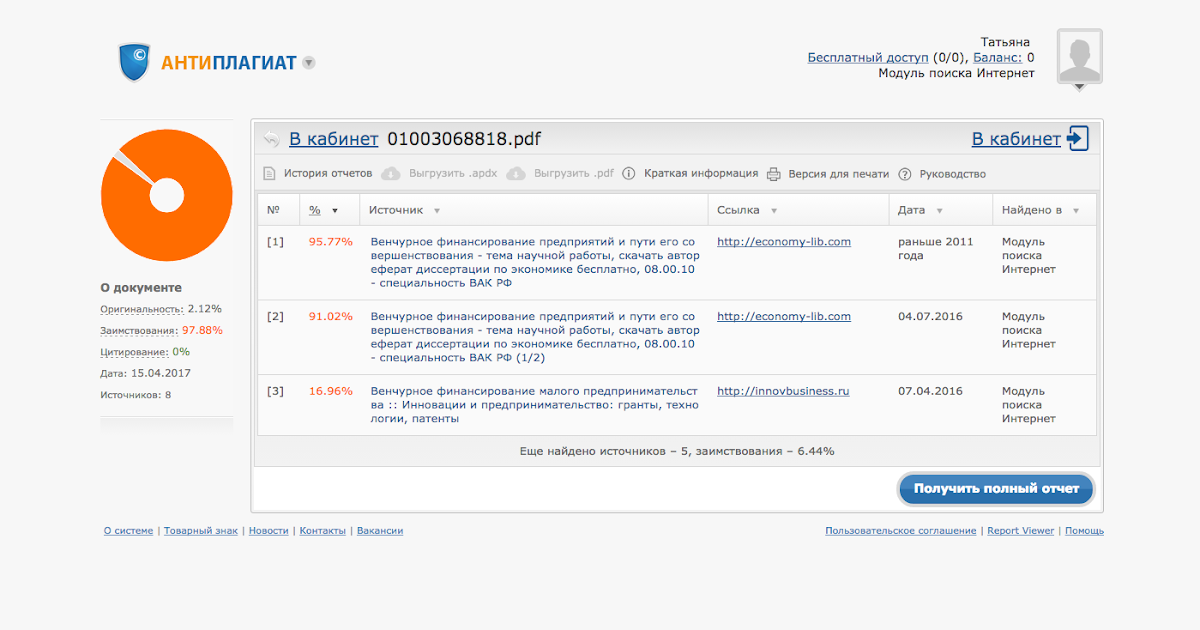Viewport: 1200px width, 630px height.
Task: Sort by percent column arrow
Action: click(335, 211)
